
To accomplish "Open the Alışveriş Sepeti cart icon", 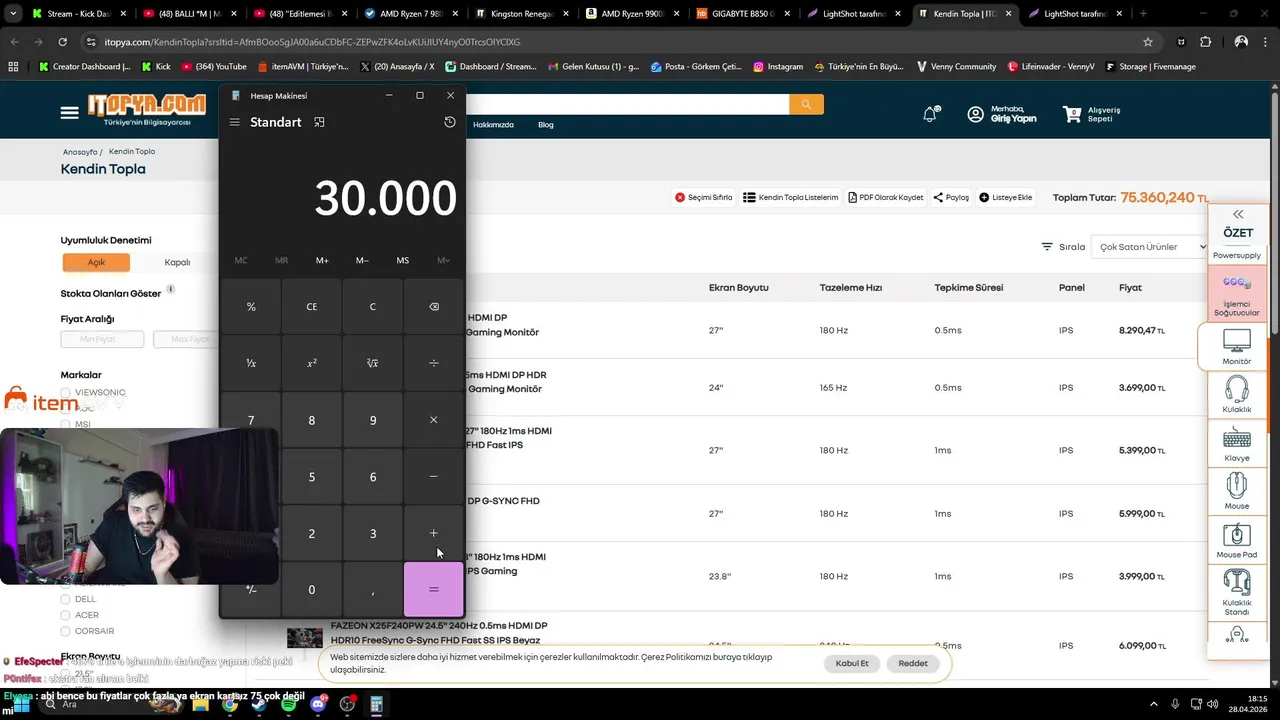I will [x=1073, y=114].
